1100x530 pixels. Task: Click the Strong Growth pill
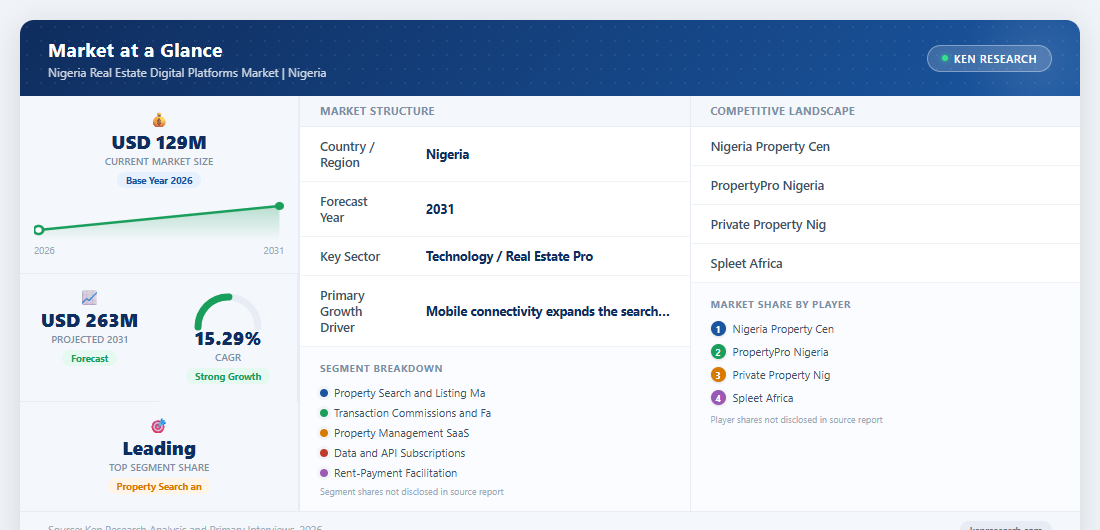(x=228, y=376)
